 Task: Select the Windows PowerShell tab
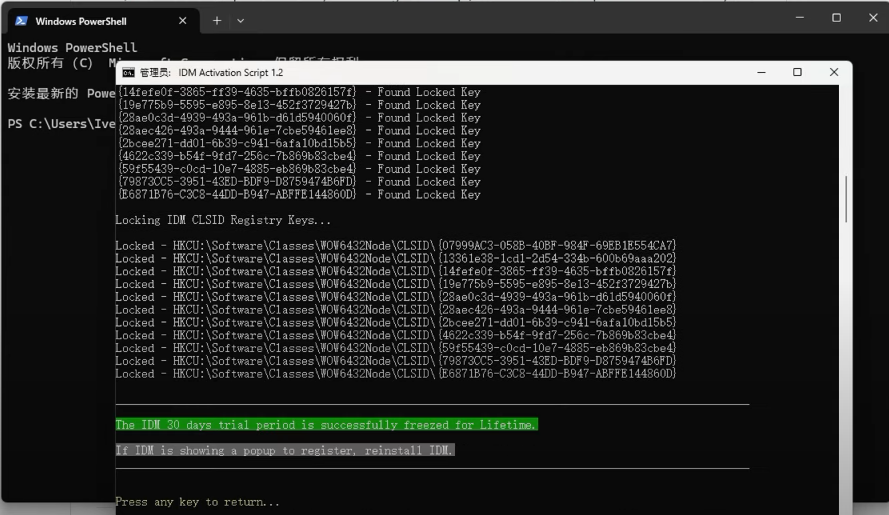(90, 21)
